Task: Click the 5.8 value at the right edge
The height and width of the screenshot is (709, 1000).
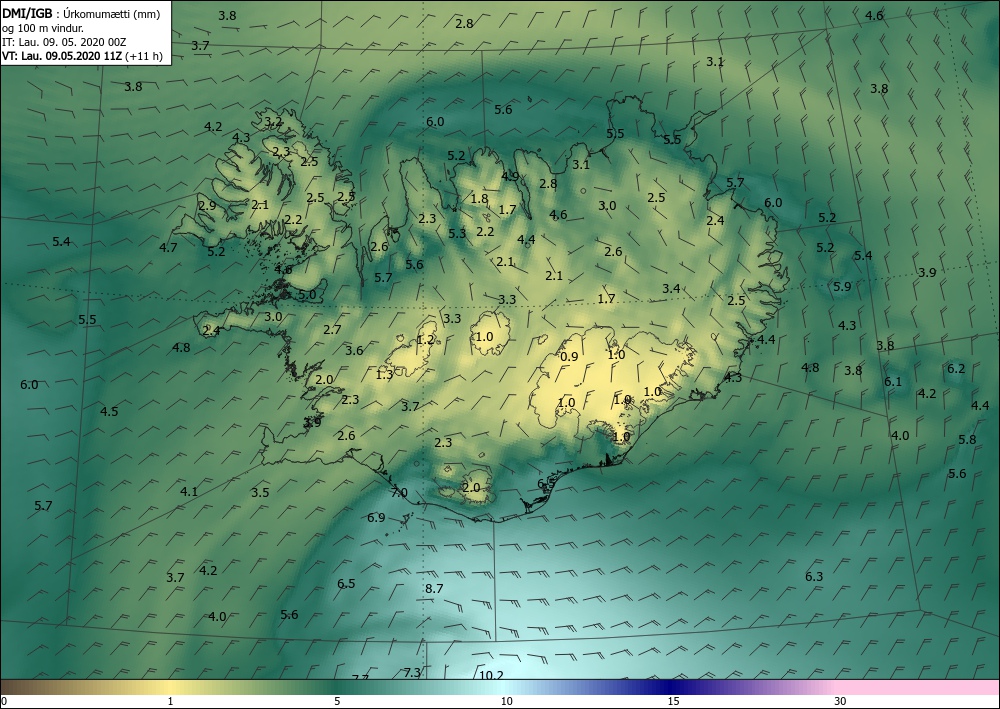Action: 967,439
